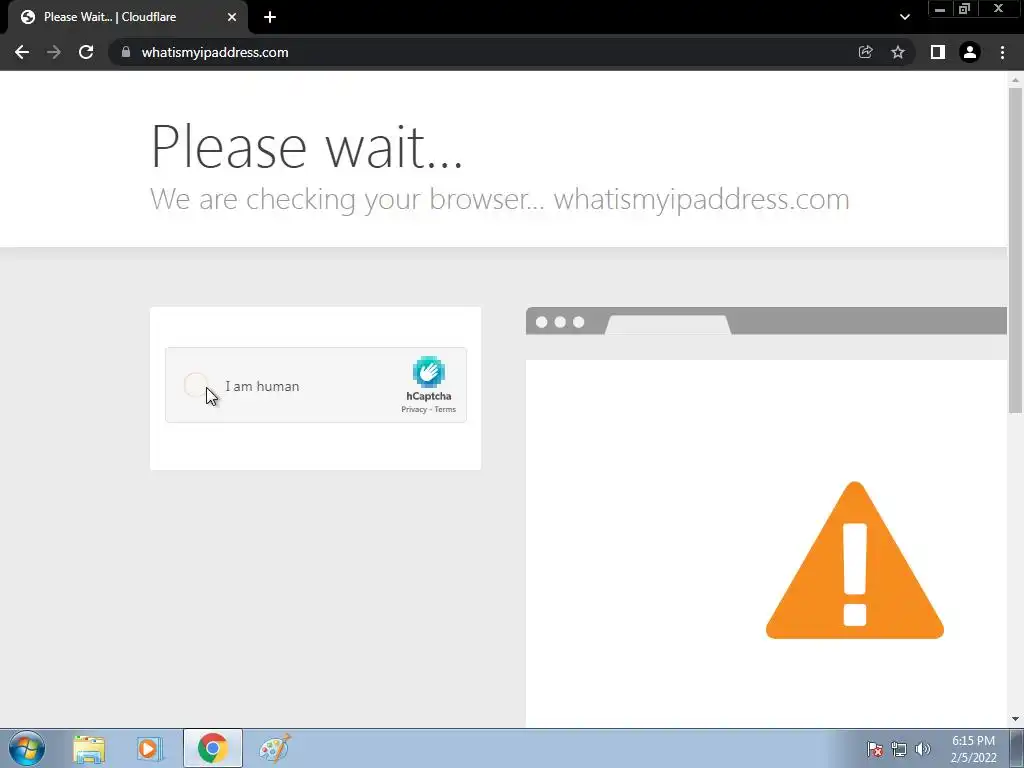Expand the tab search chevron
This screenshot has height=768, width=1024.
coord(904,17)
